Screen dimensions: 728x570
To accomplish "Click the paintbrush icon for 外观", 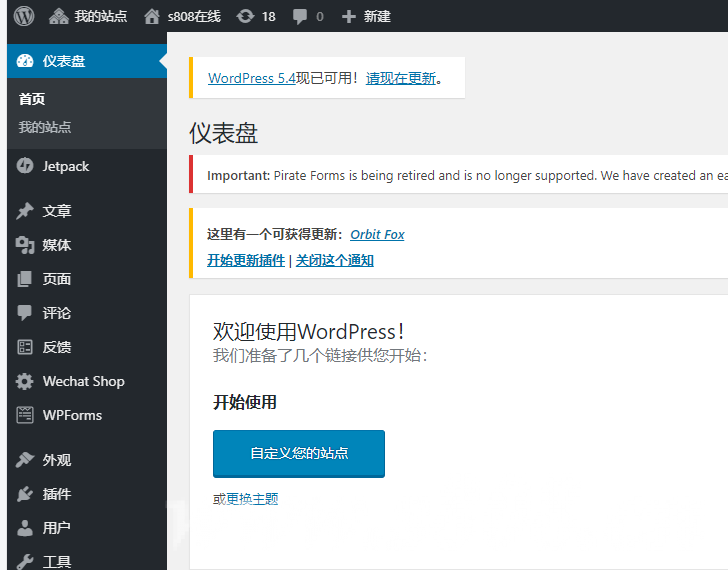I will click(x=25, y=460).
